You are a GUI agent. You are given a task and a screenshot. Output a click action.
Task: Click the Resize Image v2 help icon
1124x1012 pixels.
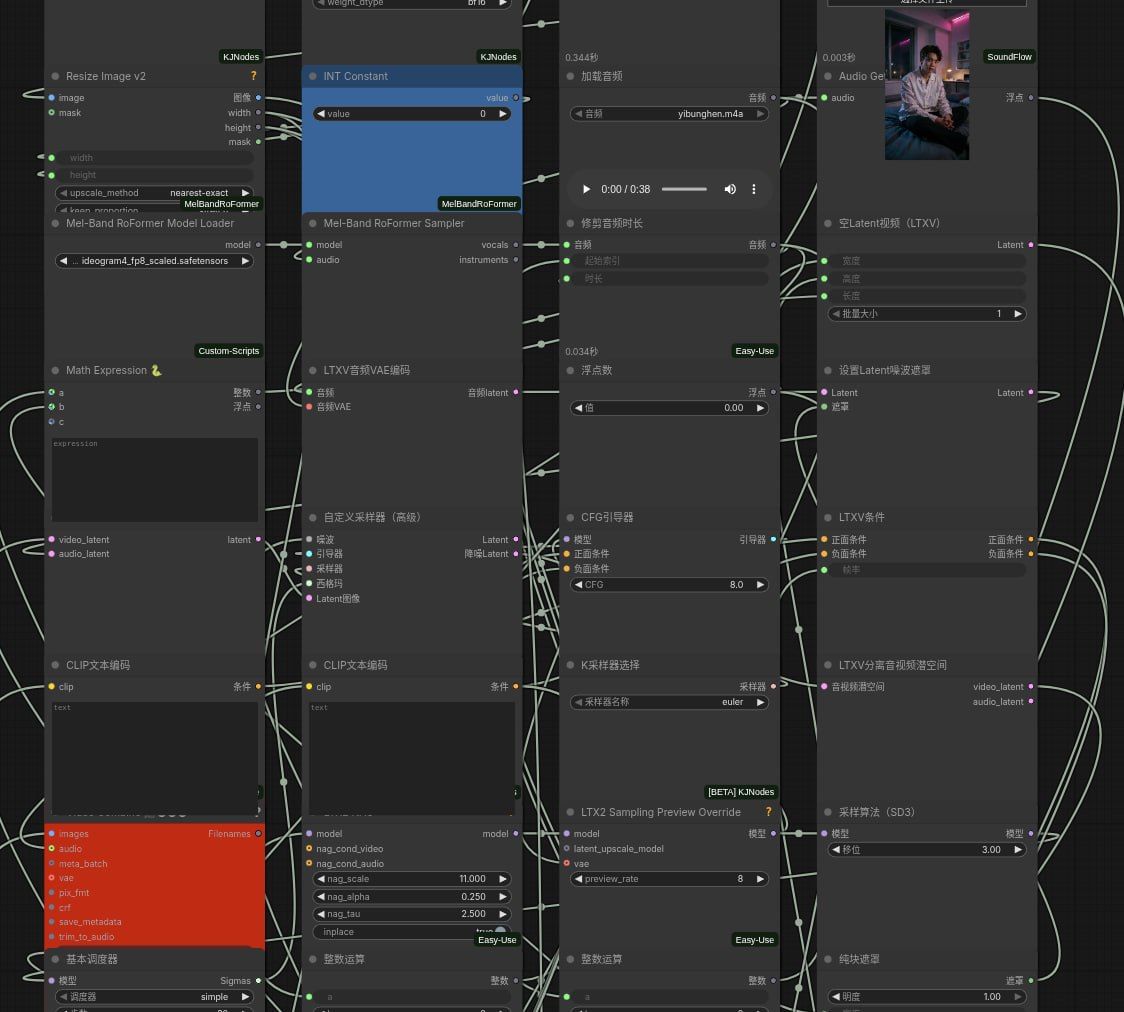click(253, 76)
